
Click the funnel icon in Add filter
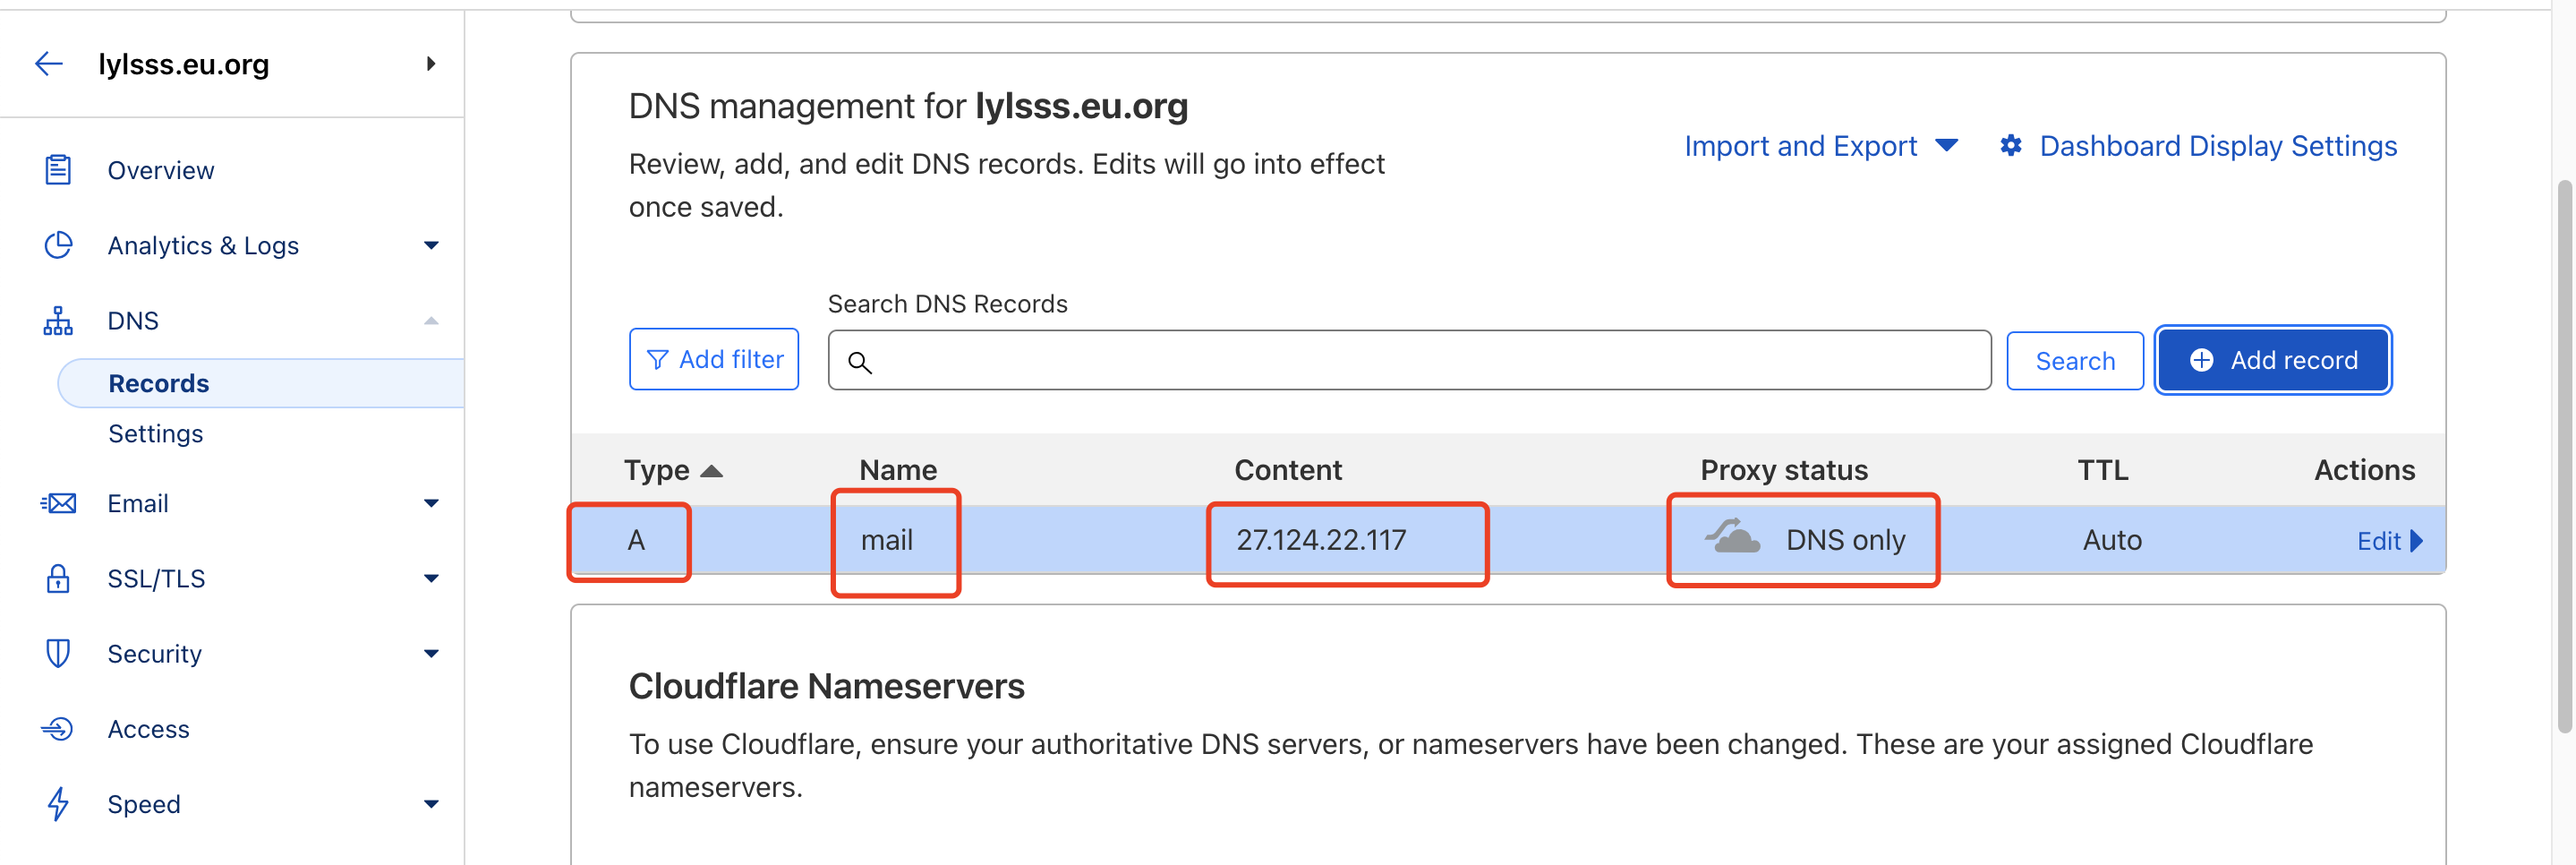click(657, 360)
